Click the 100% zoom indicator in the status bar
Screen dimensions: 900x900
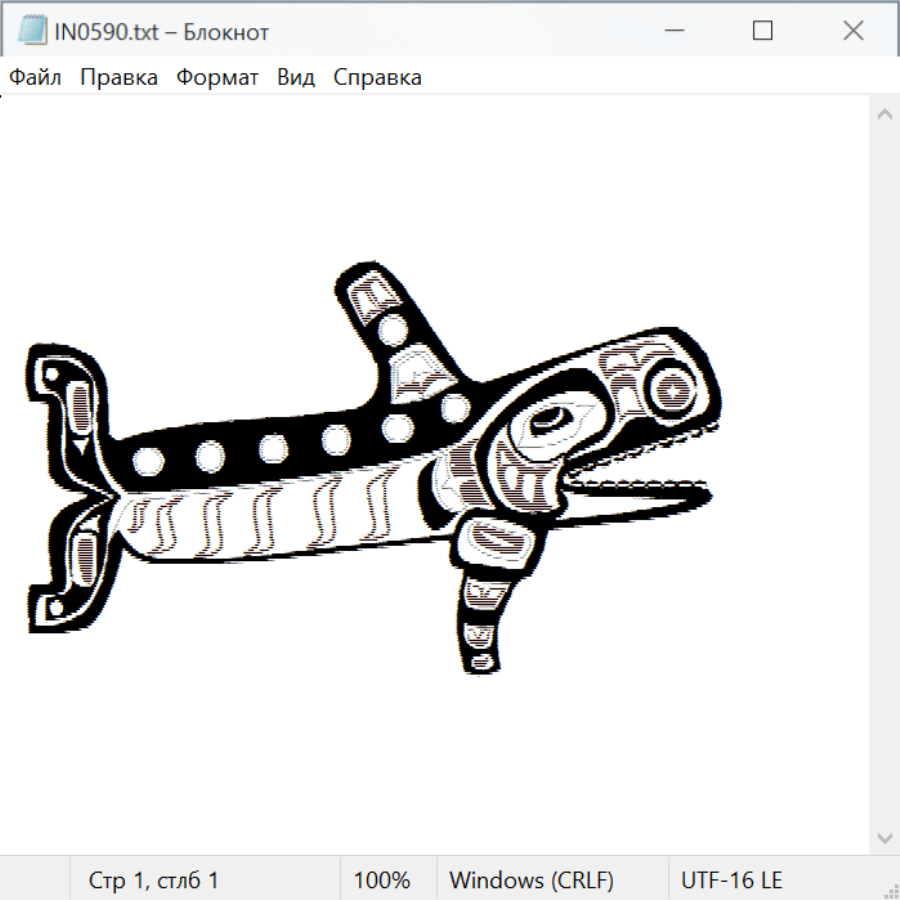[x=382, y=880]
